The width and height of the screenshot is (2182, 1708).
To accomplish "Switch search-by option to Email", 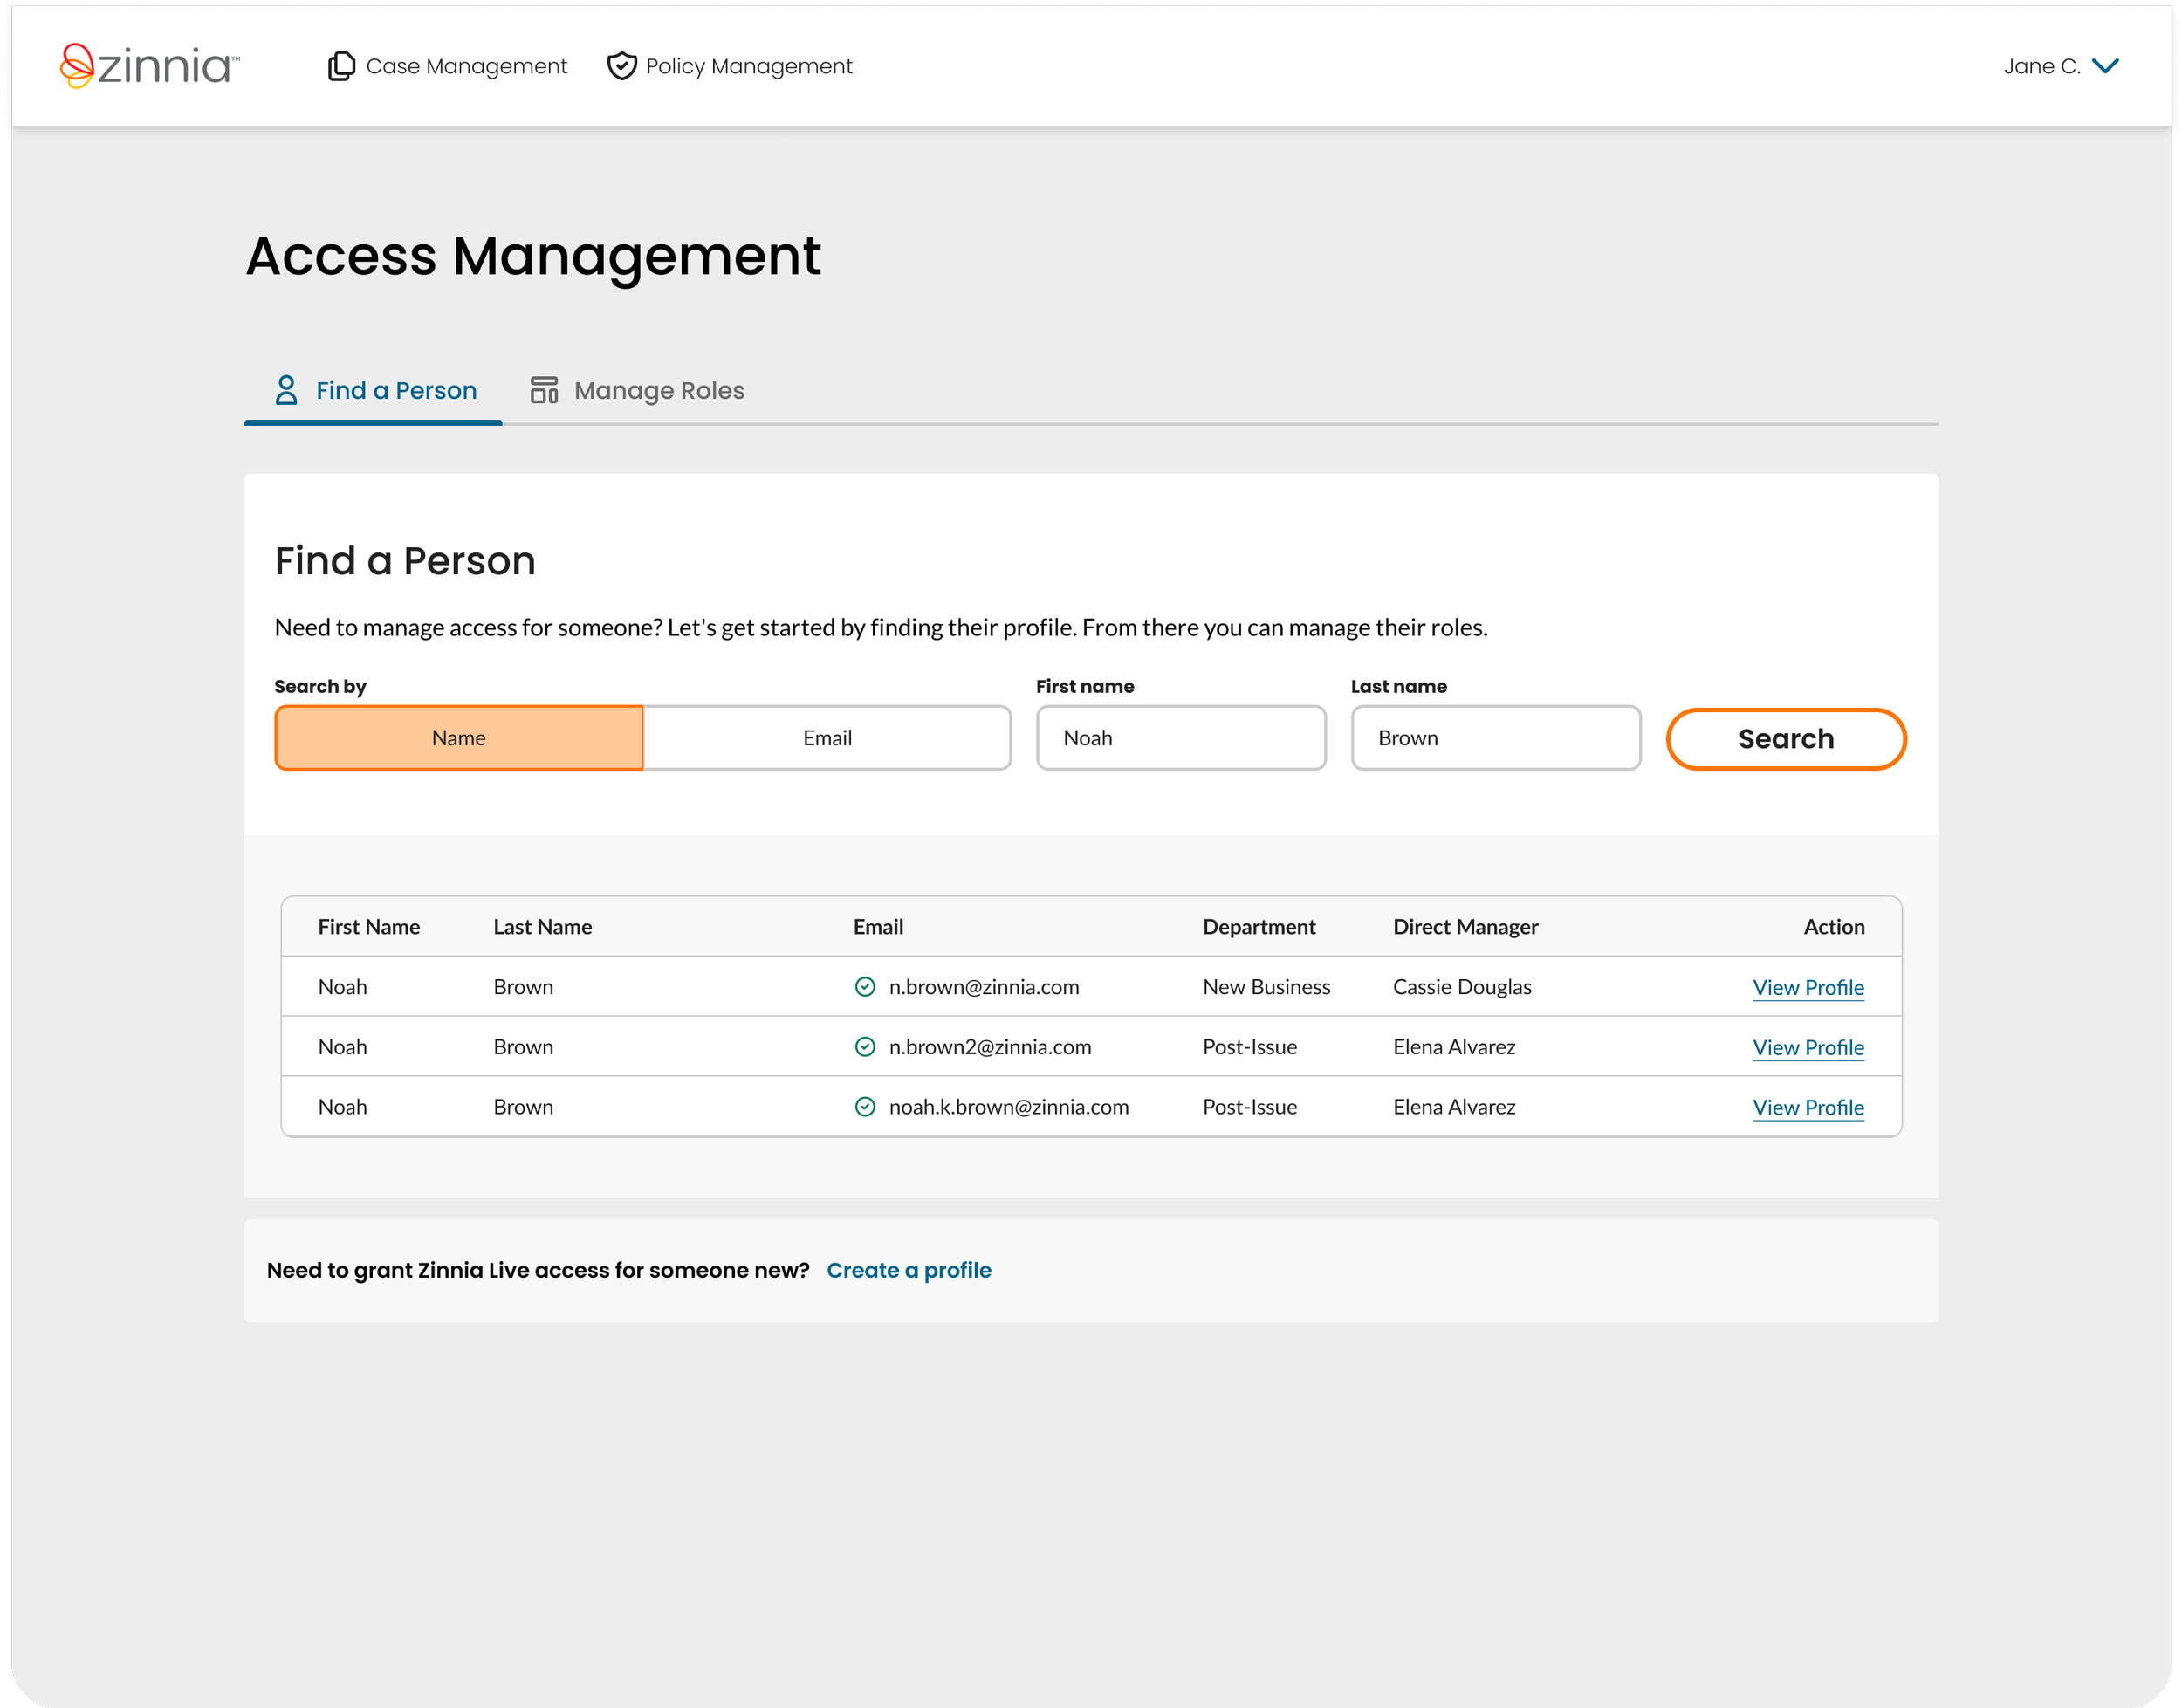I will pyautogui.click(x=827, y=738).
